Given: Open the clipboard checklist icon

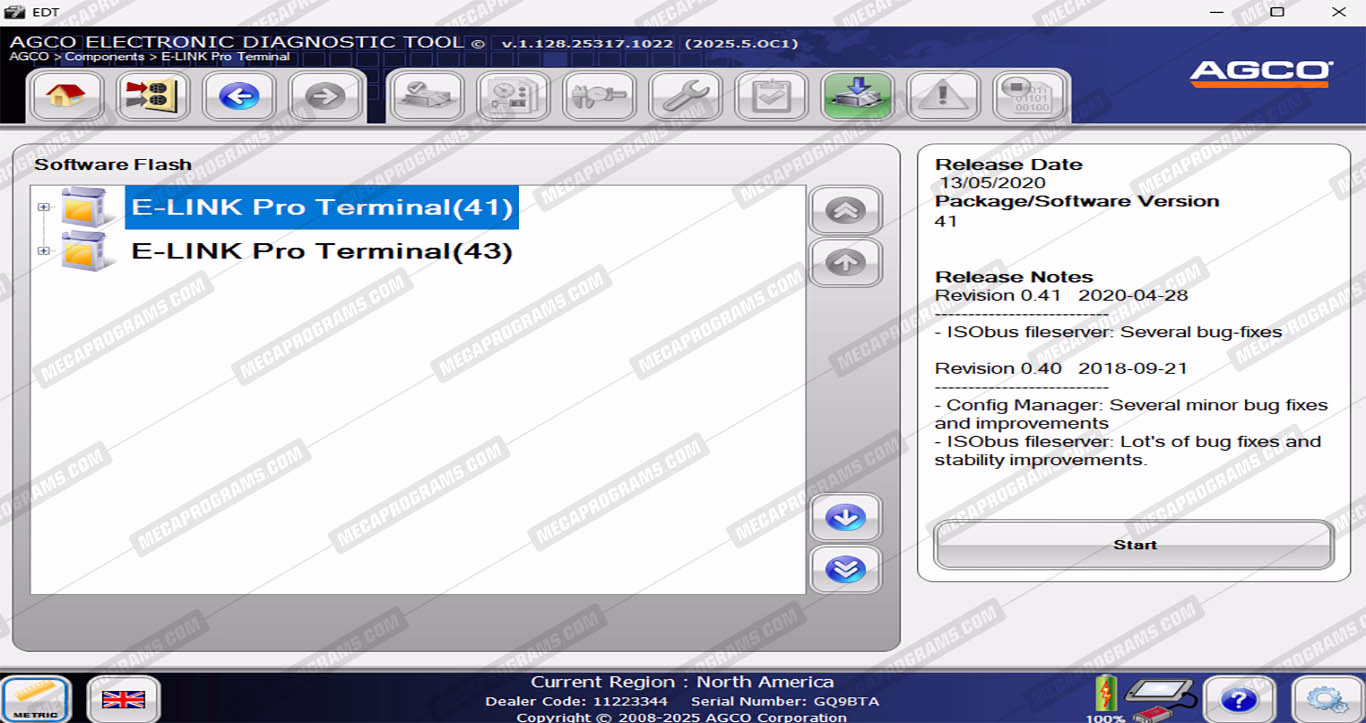Looking at the screenshot, I should pyautogui.click(x=771, y=97).
